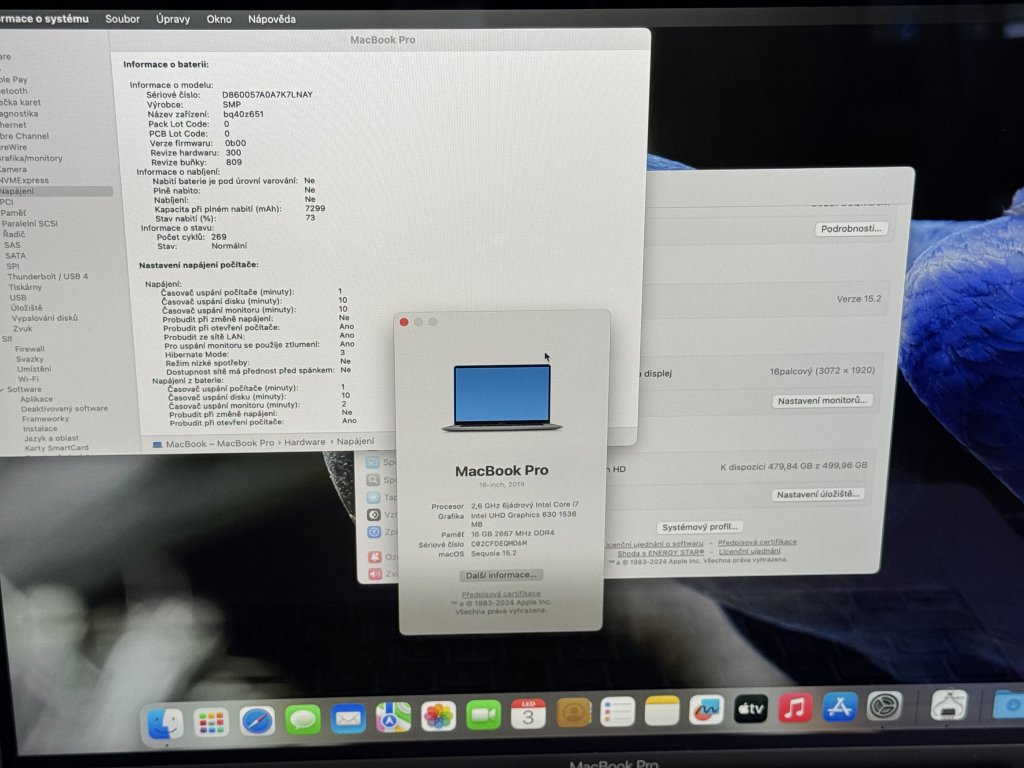Screen dimensions: 1024x768
Task: Open the blue accessibility icon in the System Settings sidebar
Action: 374,532
